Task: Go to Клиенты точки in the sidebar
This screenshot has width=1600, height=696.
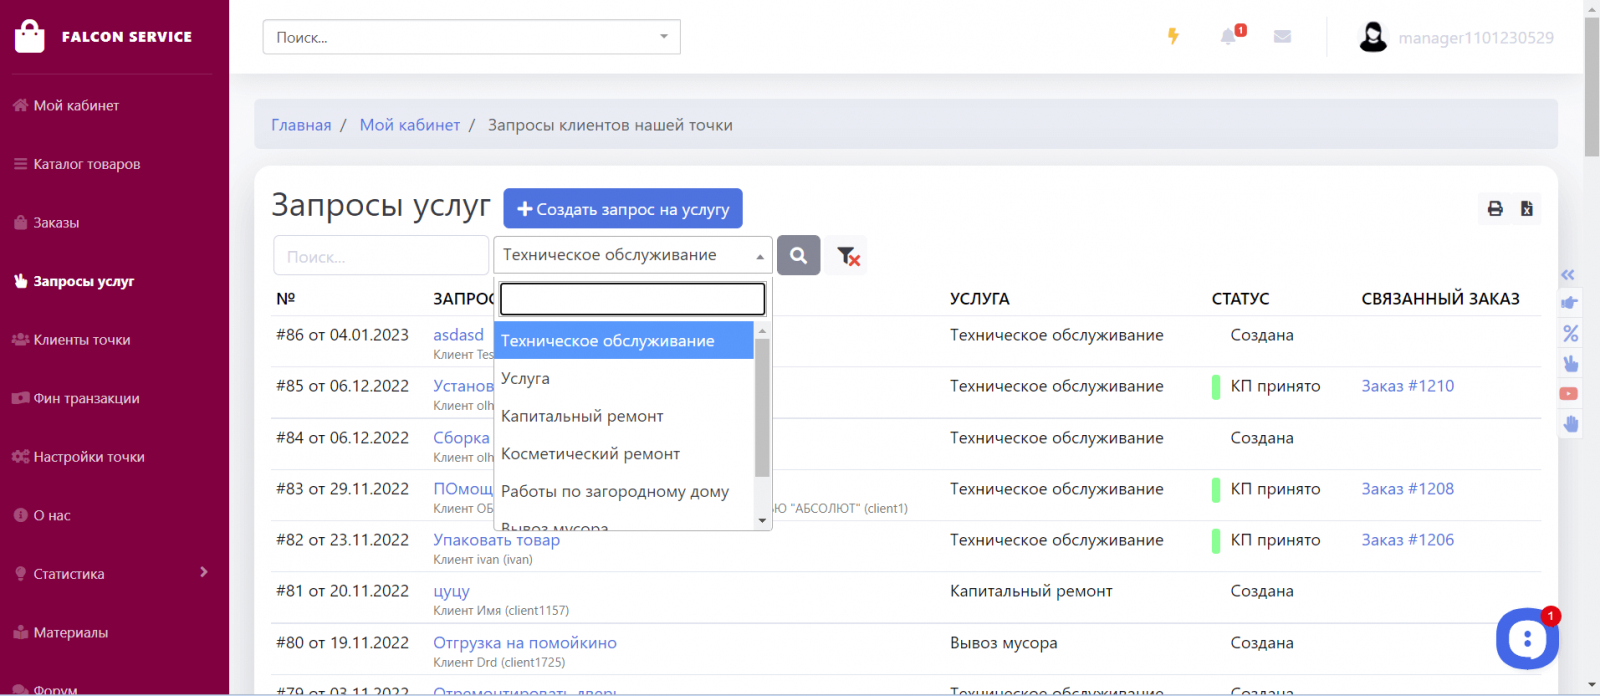Action: click(x=82, y=340)
